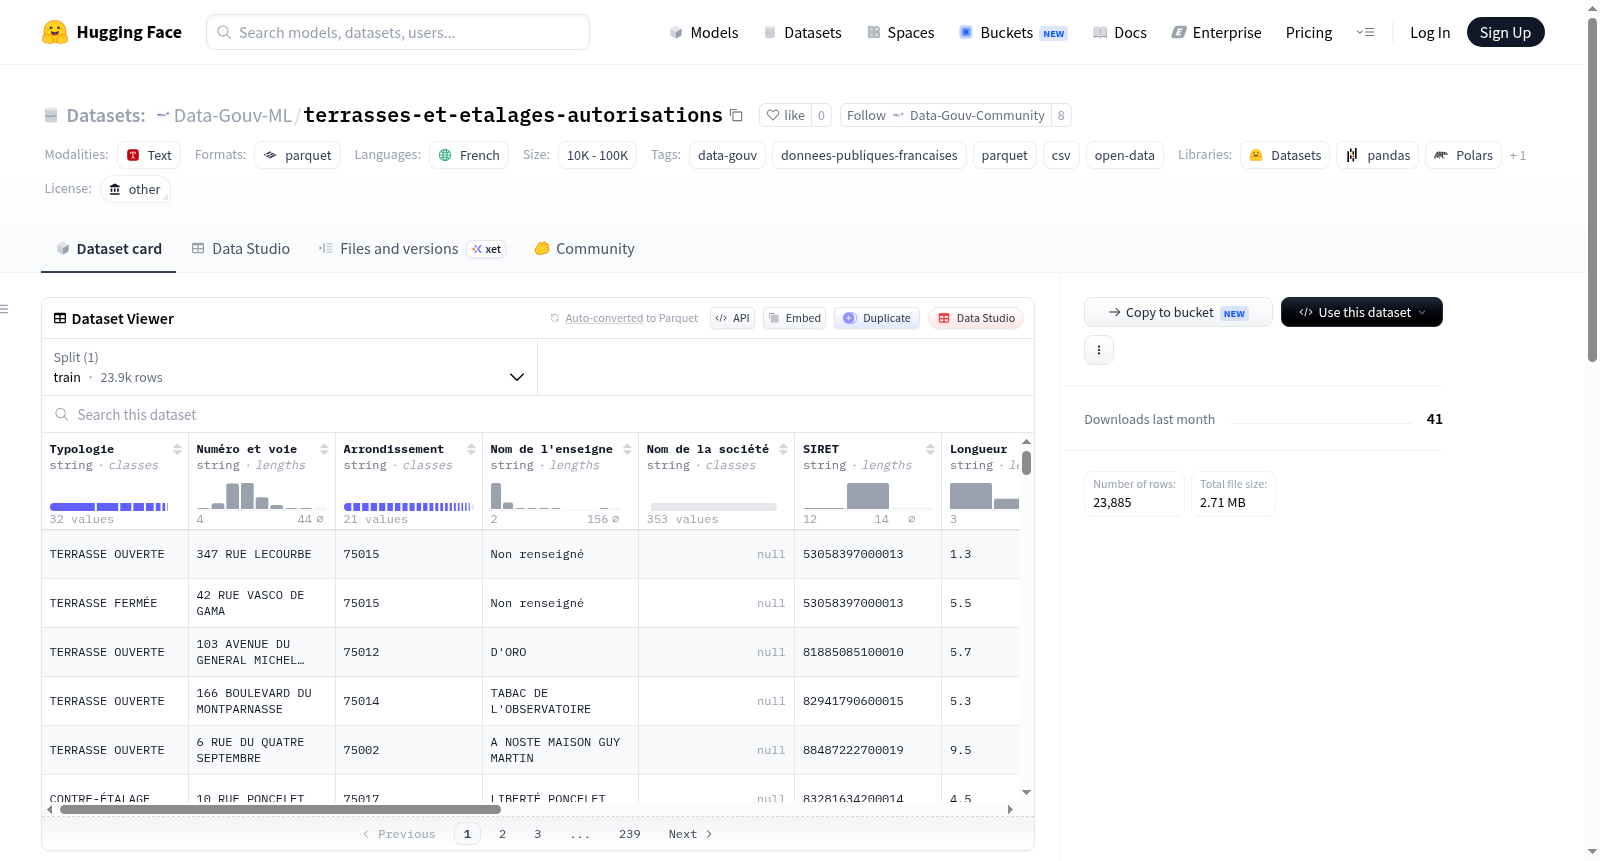This screenshot has height=861, width=1600.
Task: Sort the Arrondissement column
Action: (x=471, y=449)
